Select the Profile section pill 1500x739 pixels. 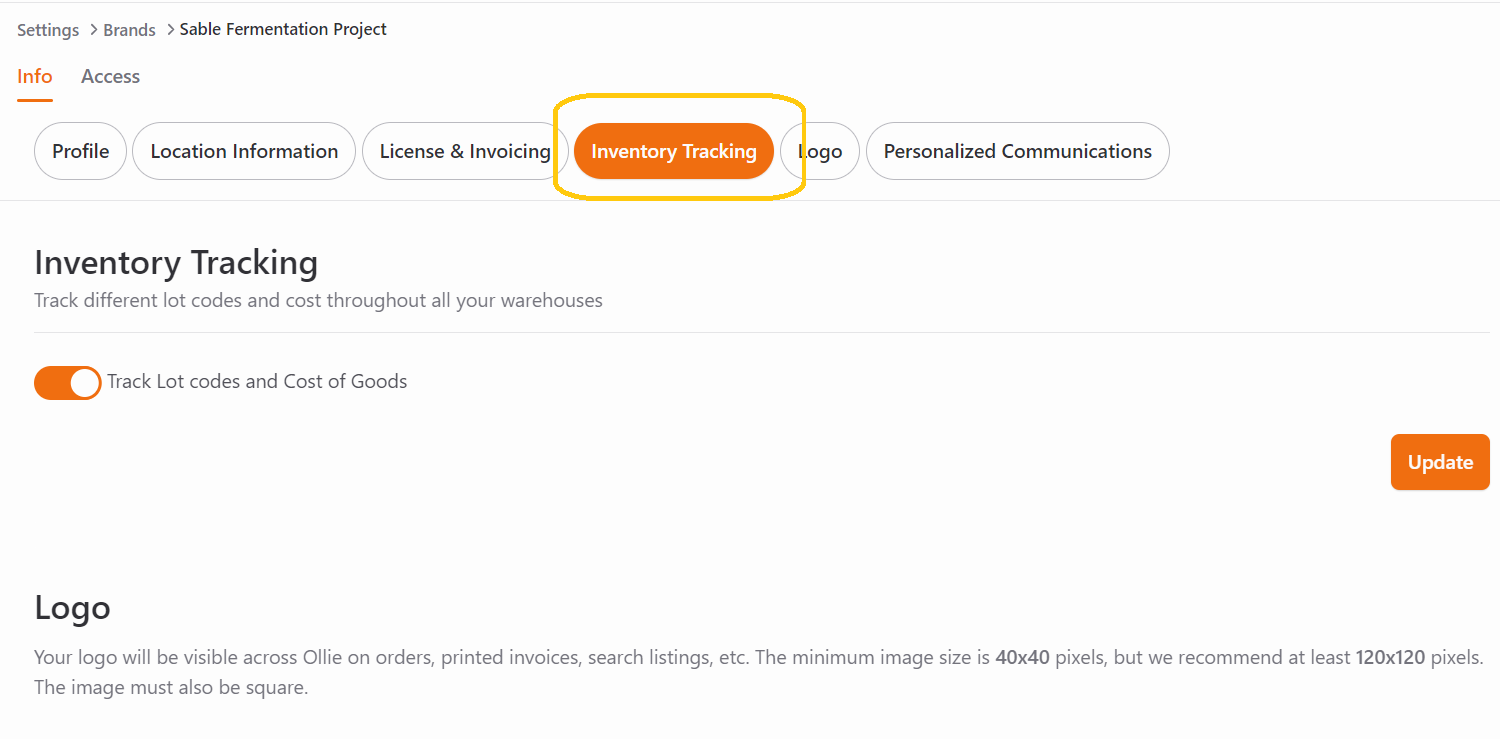click(x=80, y=151)
